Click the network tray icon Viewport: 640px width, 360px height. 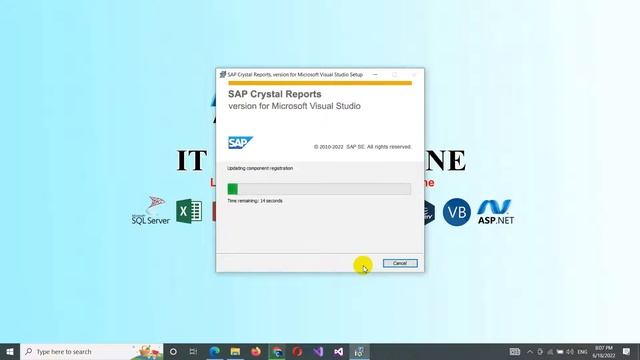coord(550,351)
